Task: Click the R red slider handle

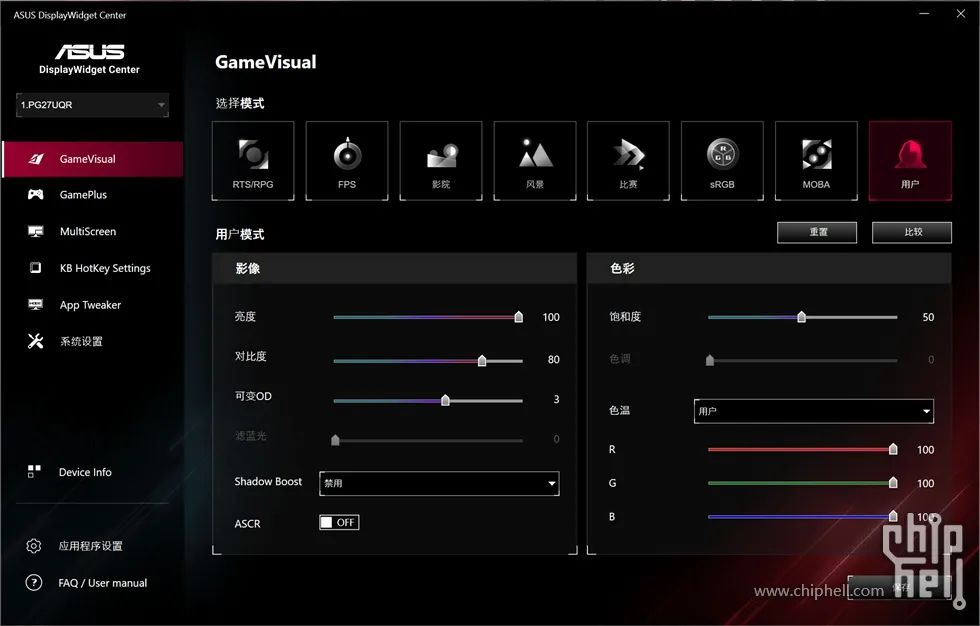Action: [893, 449]
